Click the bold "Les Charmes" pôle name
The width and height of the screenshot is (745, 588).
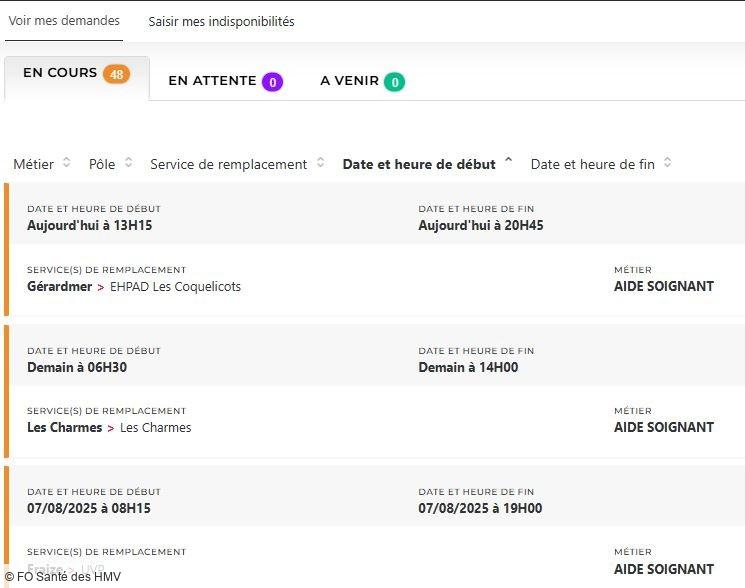point(64,427)
